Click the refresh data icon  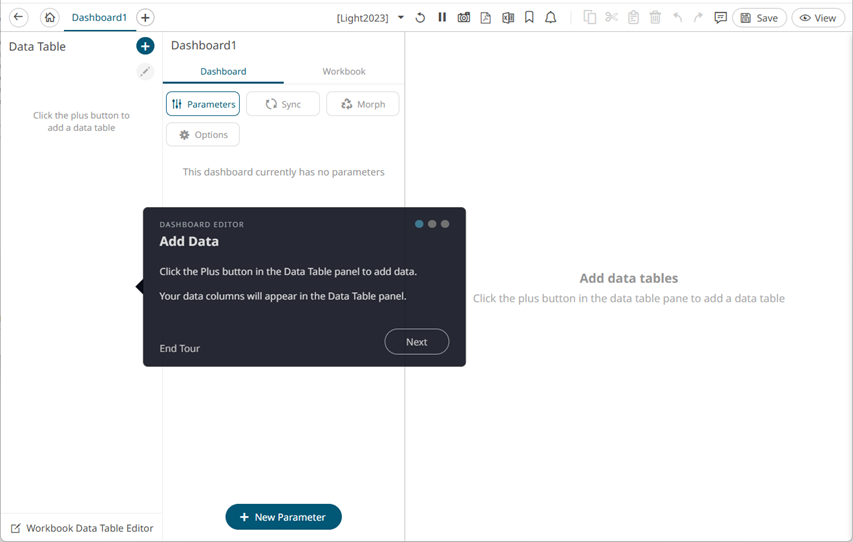click(420, 18)
